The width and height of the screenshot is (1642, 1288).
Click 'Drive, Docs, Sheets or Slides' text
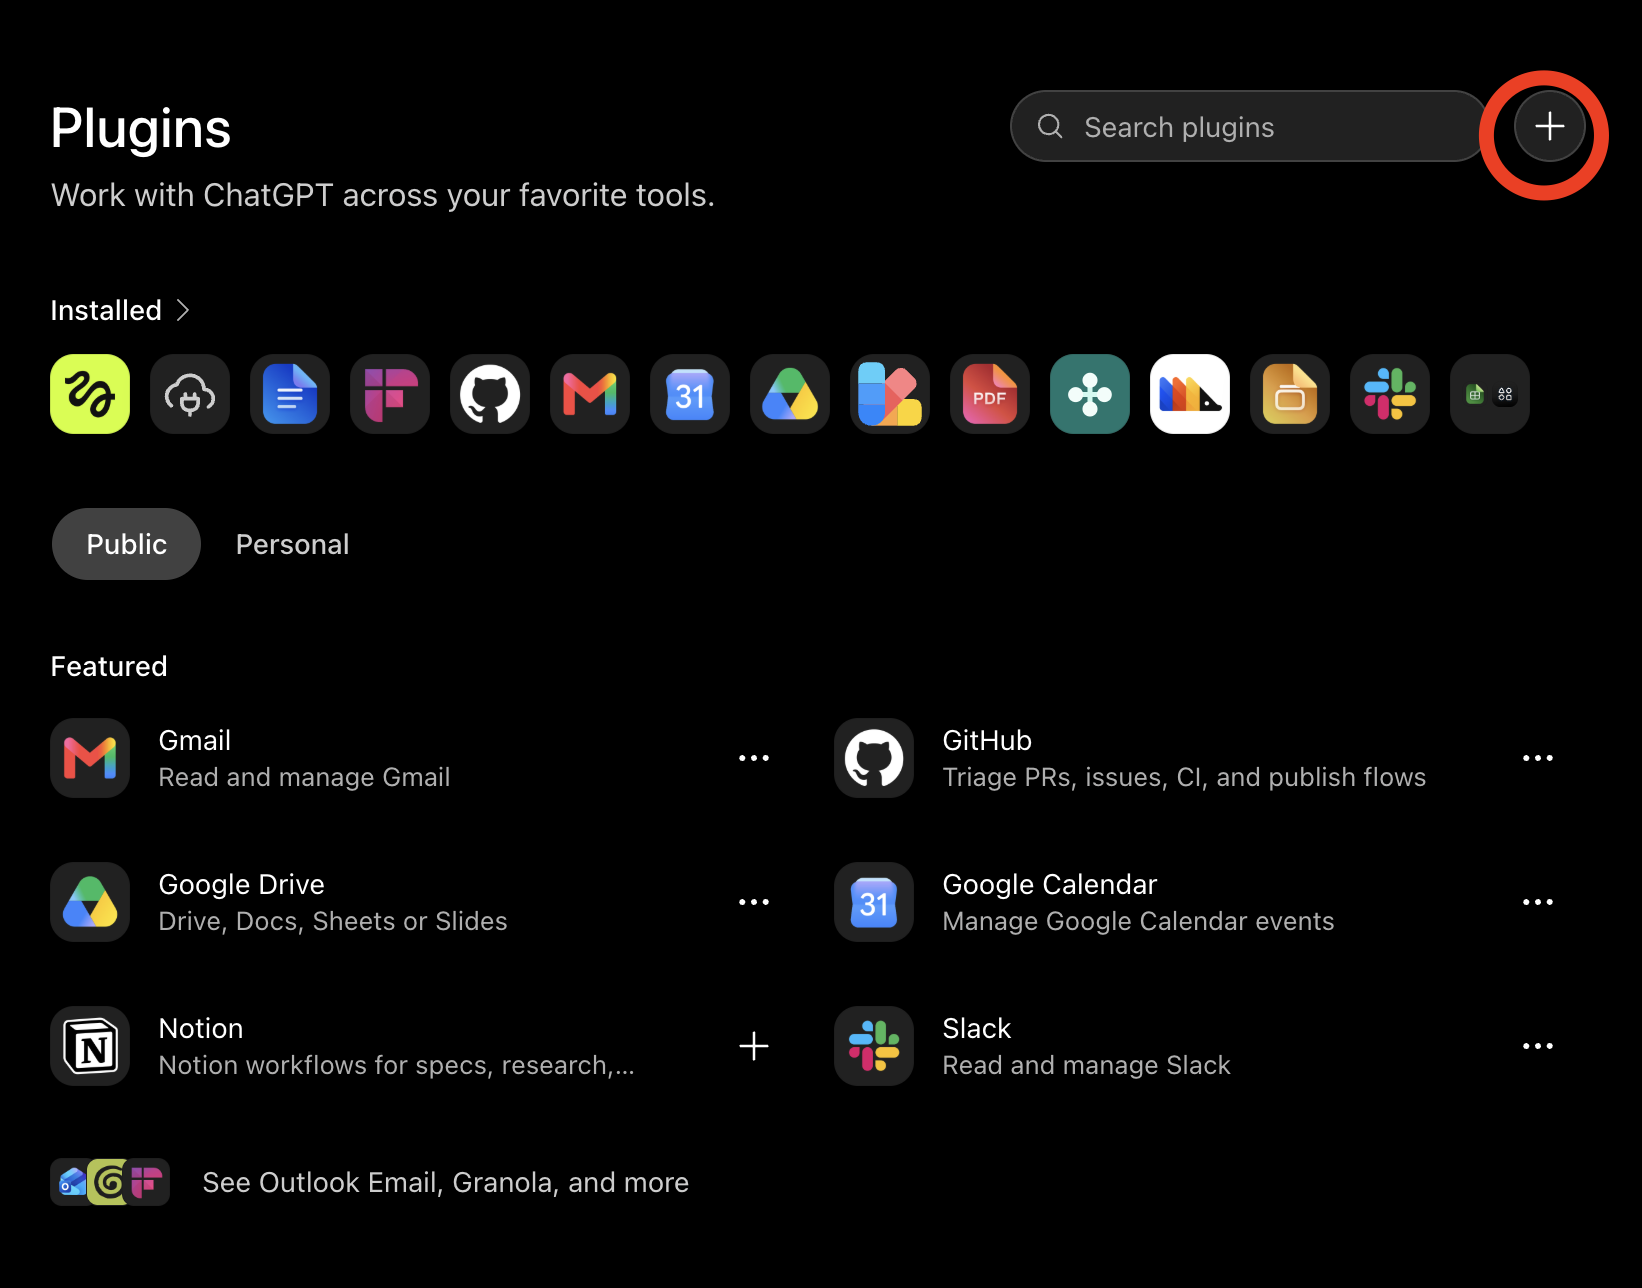coord(333,921)
